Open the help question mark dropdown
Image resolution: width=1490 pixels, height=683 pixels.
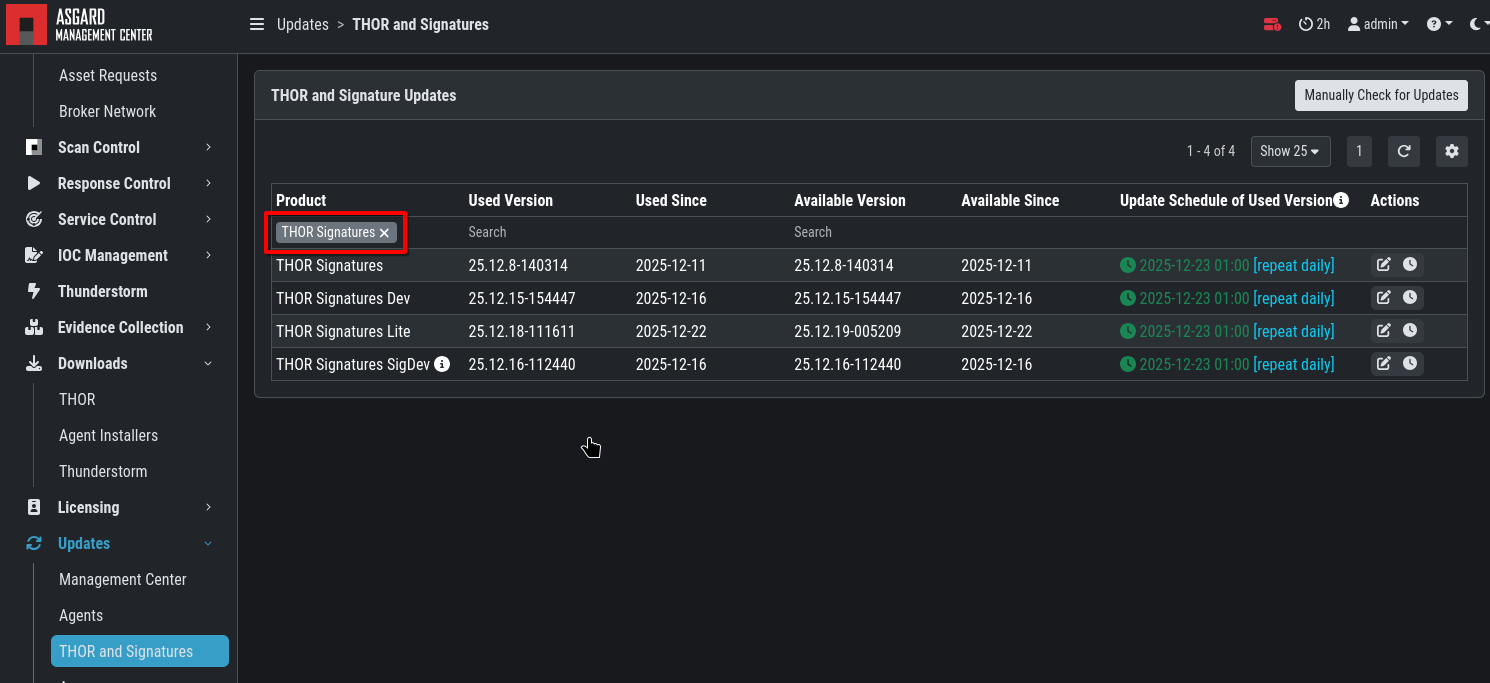pyautogui.click(x=1439, y=24)
